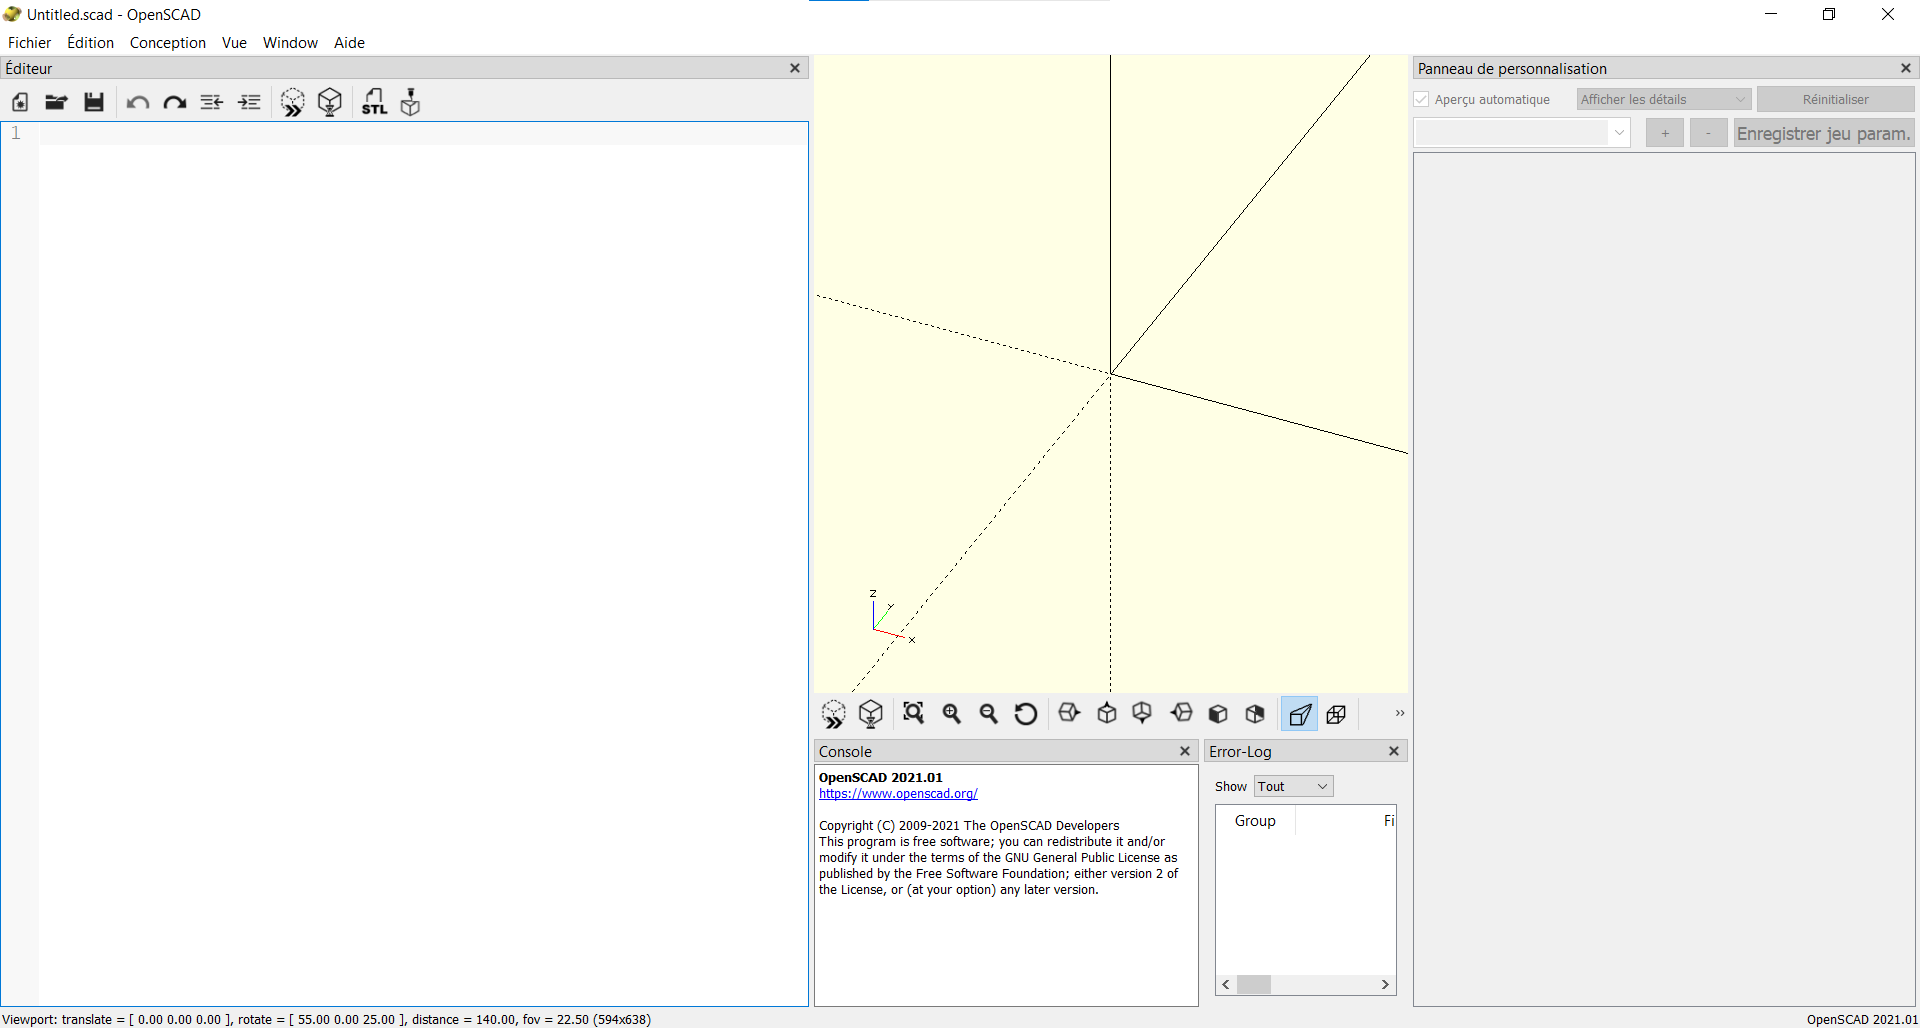Click line 1 in the code editor
Viewport: 1920px width, 1028px height.
pyautogui.click(x=423, y=133)
